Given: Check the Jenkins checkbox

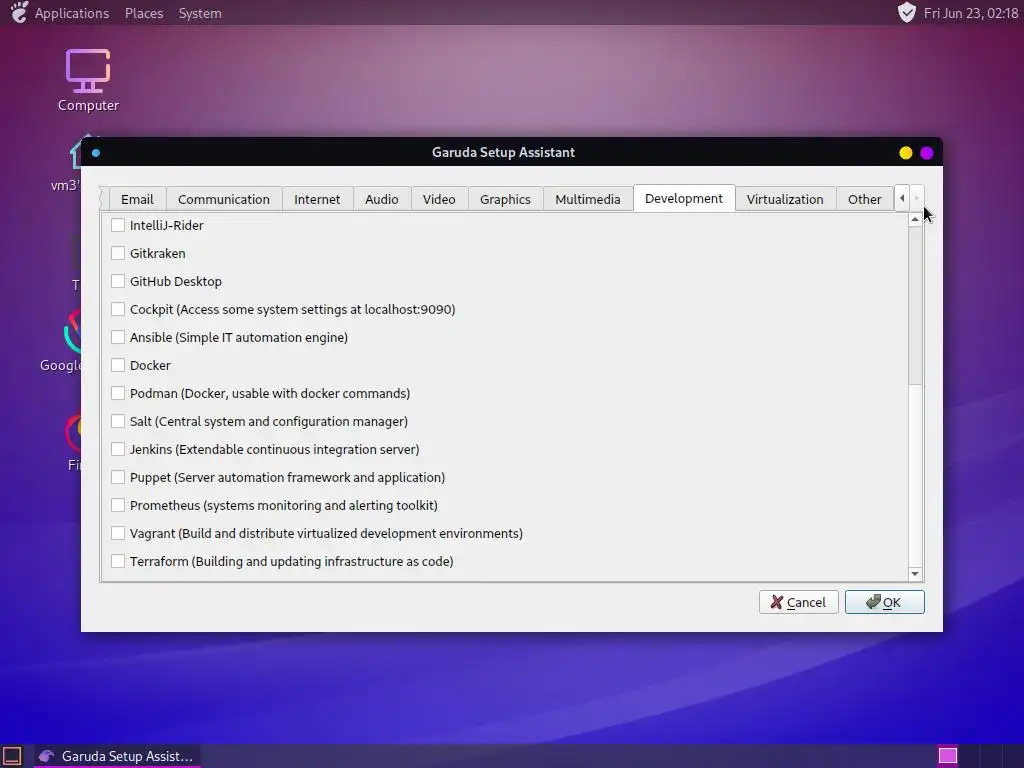Looking at the screenshot, I should [118, 450].
